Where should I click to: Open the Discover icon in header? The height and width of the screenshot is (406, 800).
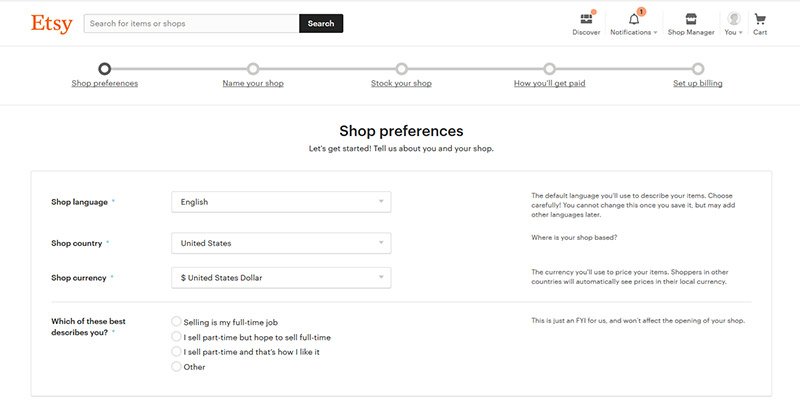click(x=586, y=19)
